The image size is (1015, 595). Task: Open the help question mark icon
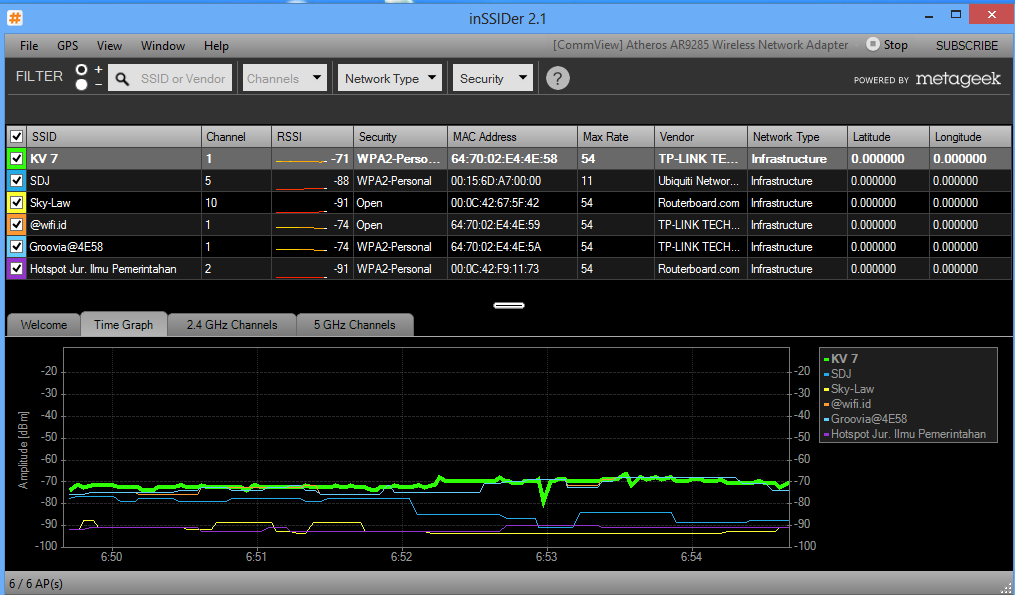(557, 78)
